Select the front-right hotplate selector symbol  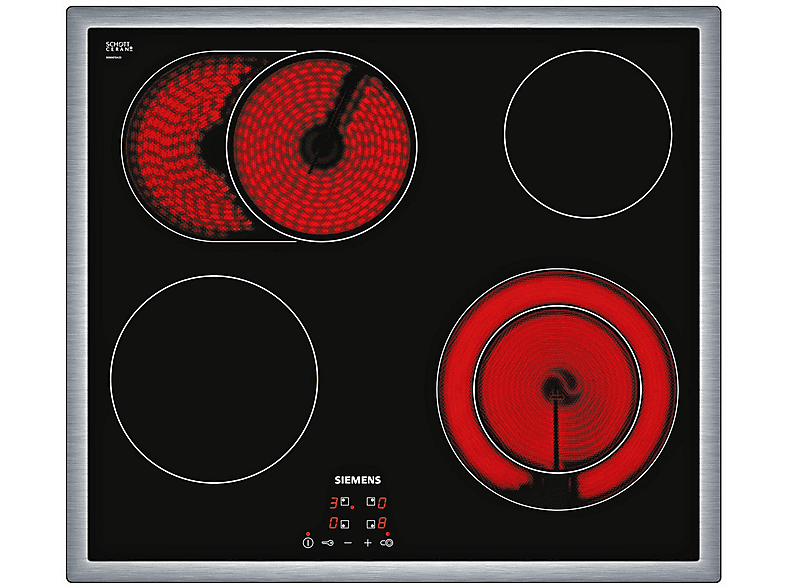[x=371, y=524]
